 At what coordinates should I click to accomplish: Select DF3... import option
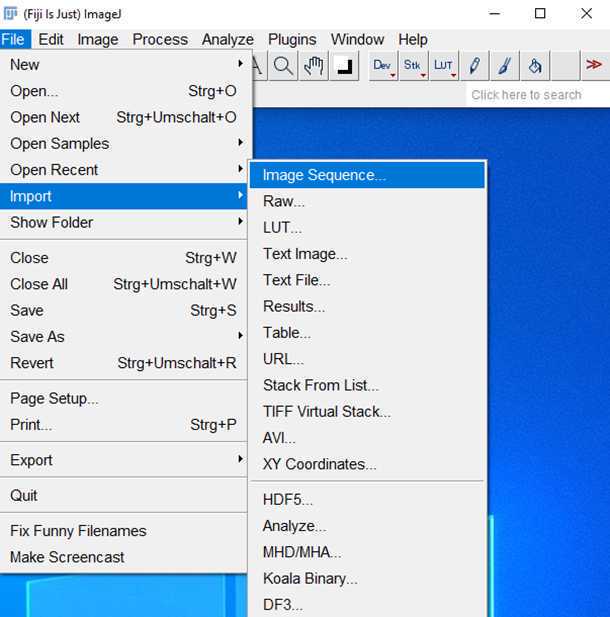pos(367,604)
